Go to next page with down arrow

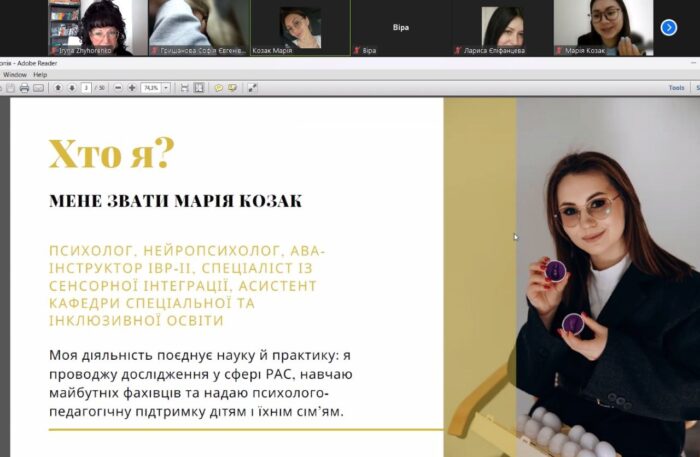(x=72, y=88)
